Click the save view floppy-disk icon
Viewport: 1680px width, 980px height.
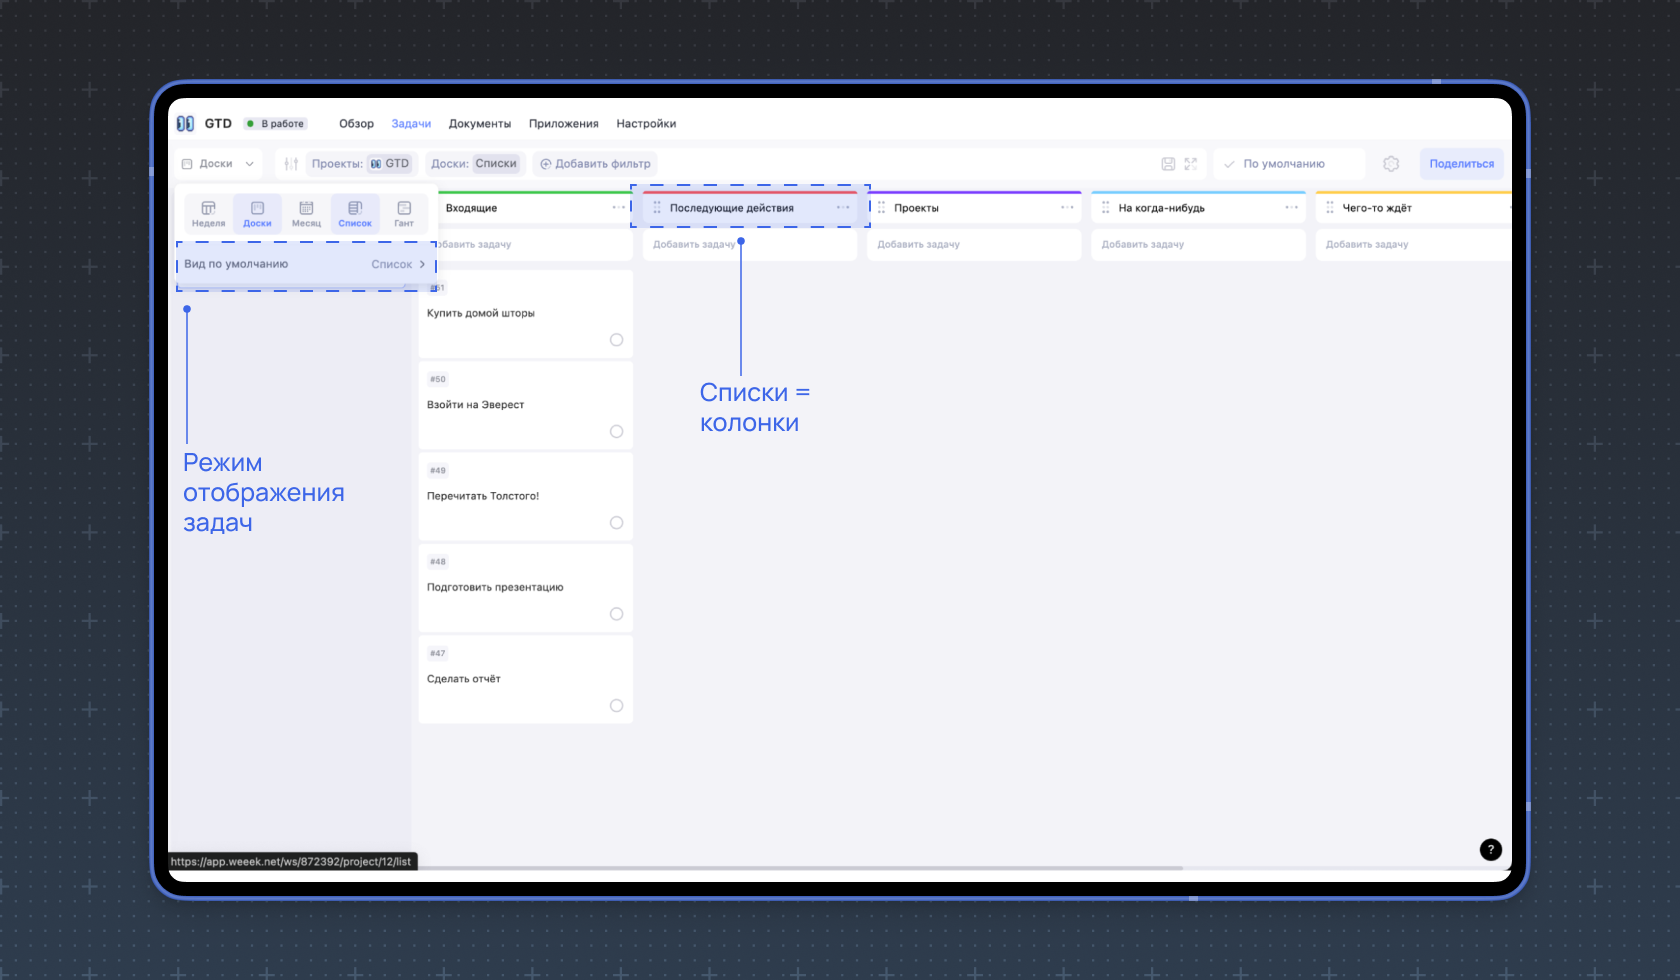pyautogui.click(x=1168, y=164)
